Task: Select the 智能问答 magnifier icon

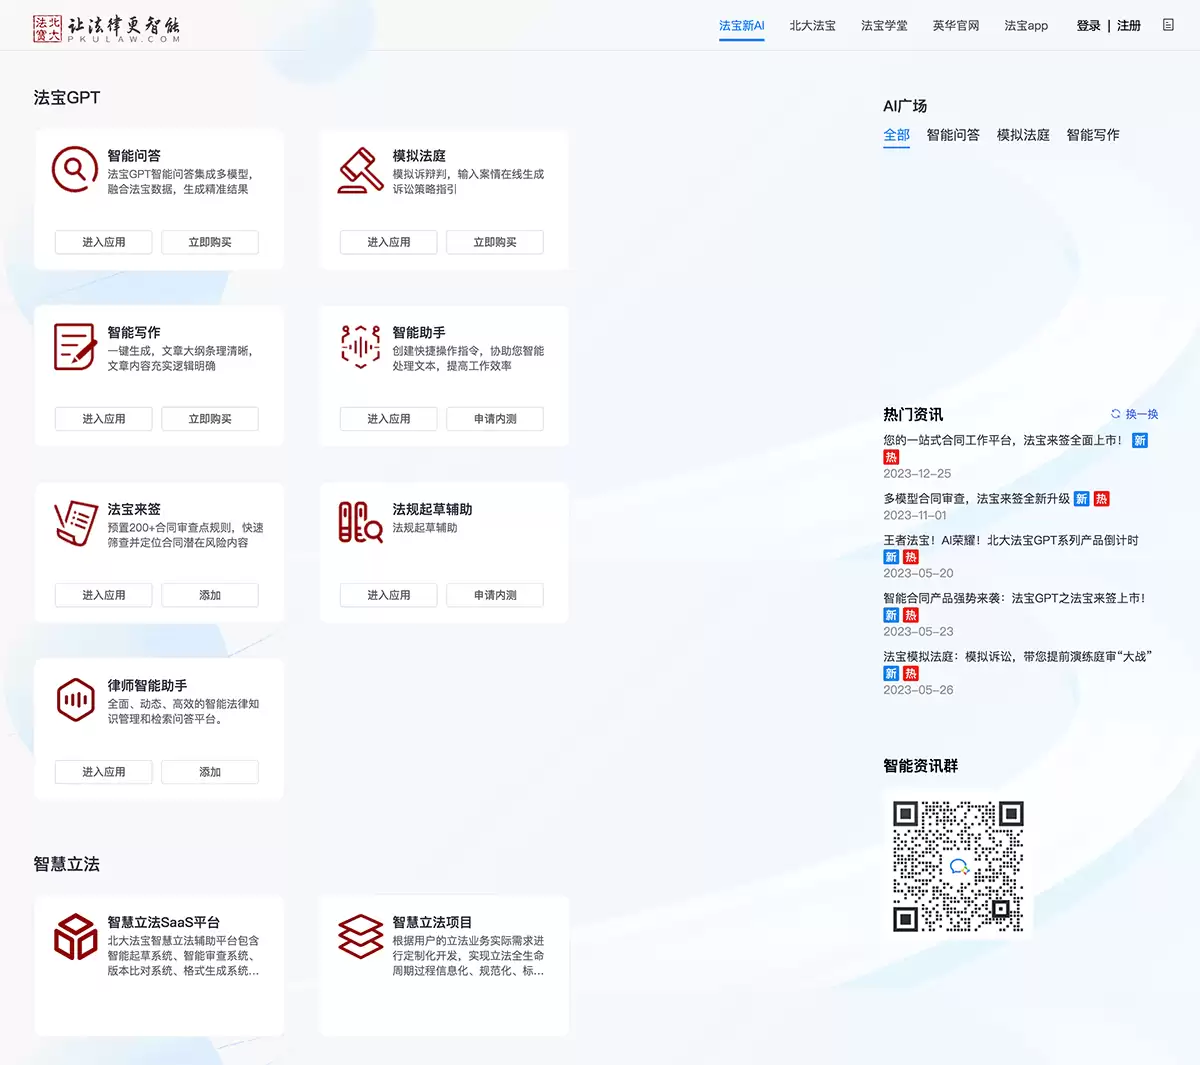Action: [x=73, y=170]
